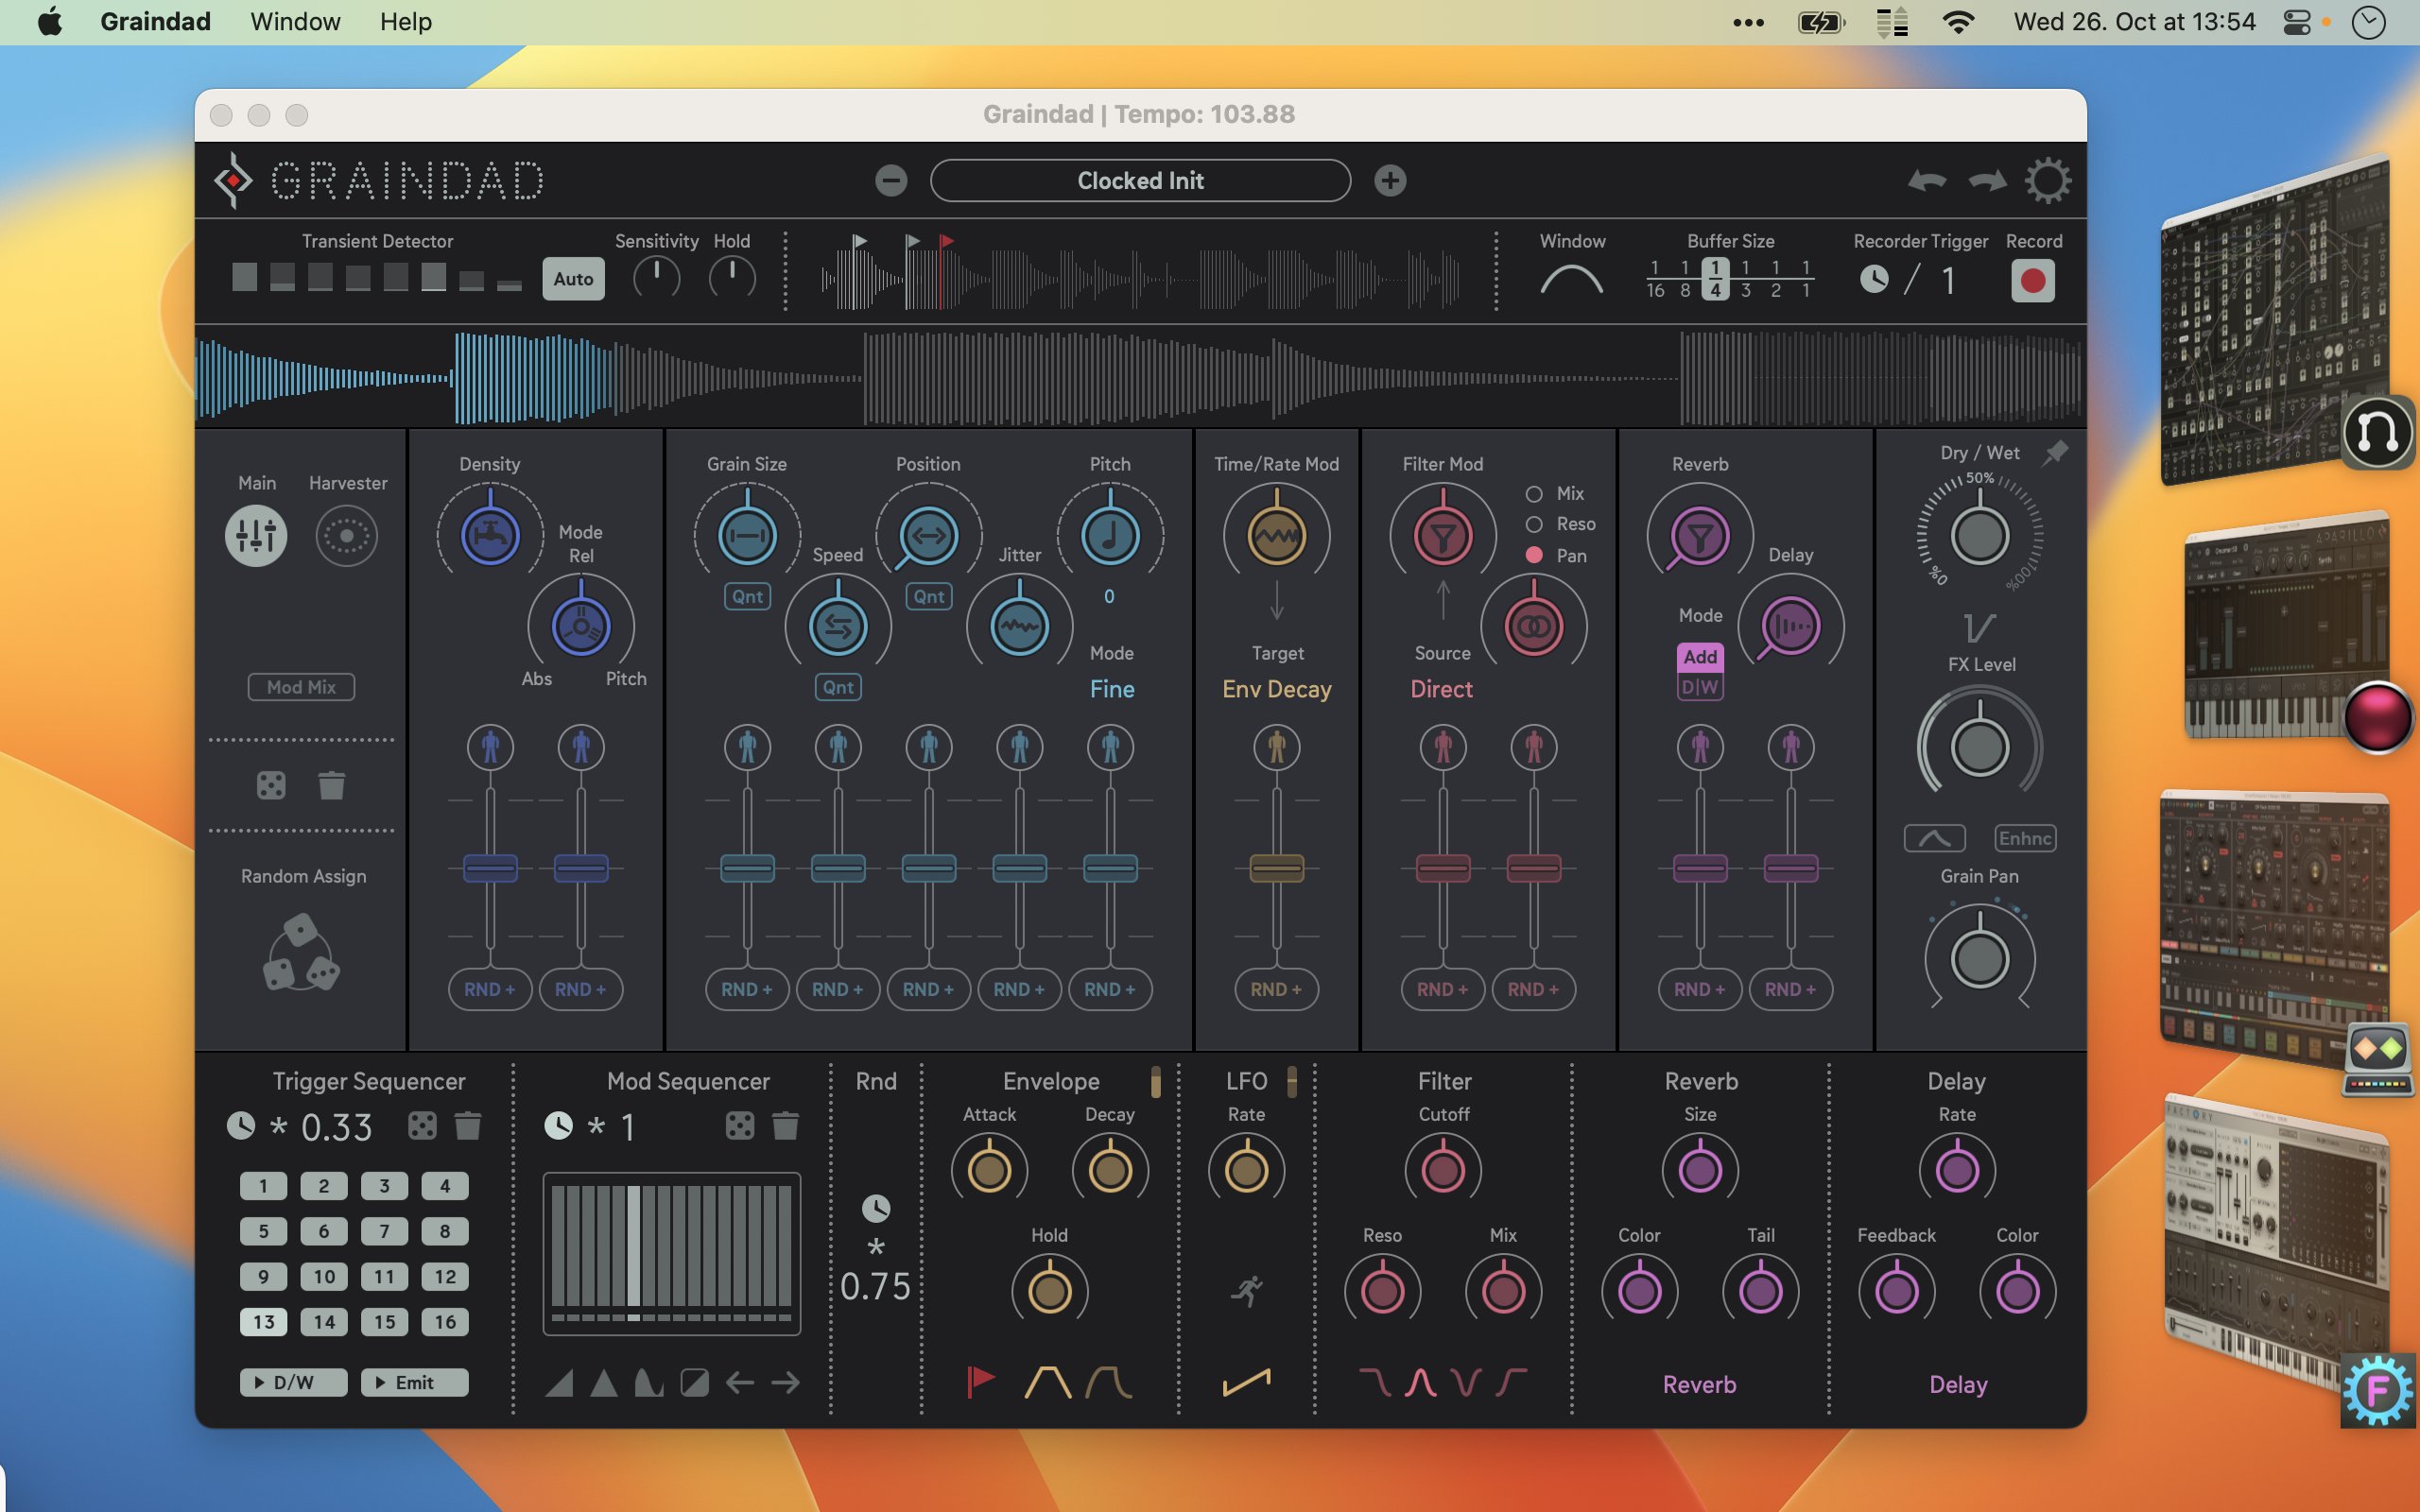The width and height of the screenshot is (2420, 1512).
Task: Click the Time/Rate Mod yellow fader
Action: 1276,868
